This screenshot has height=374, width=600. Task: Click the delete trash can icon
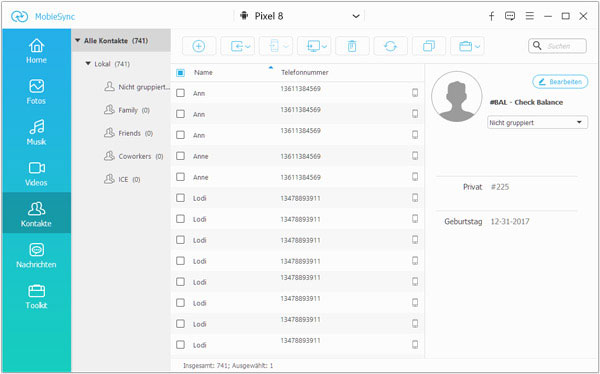(352, 46)
